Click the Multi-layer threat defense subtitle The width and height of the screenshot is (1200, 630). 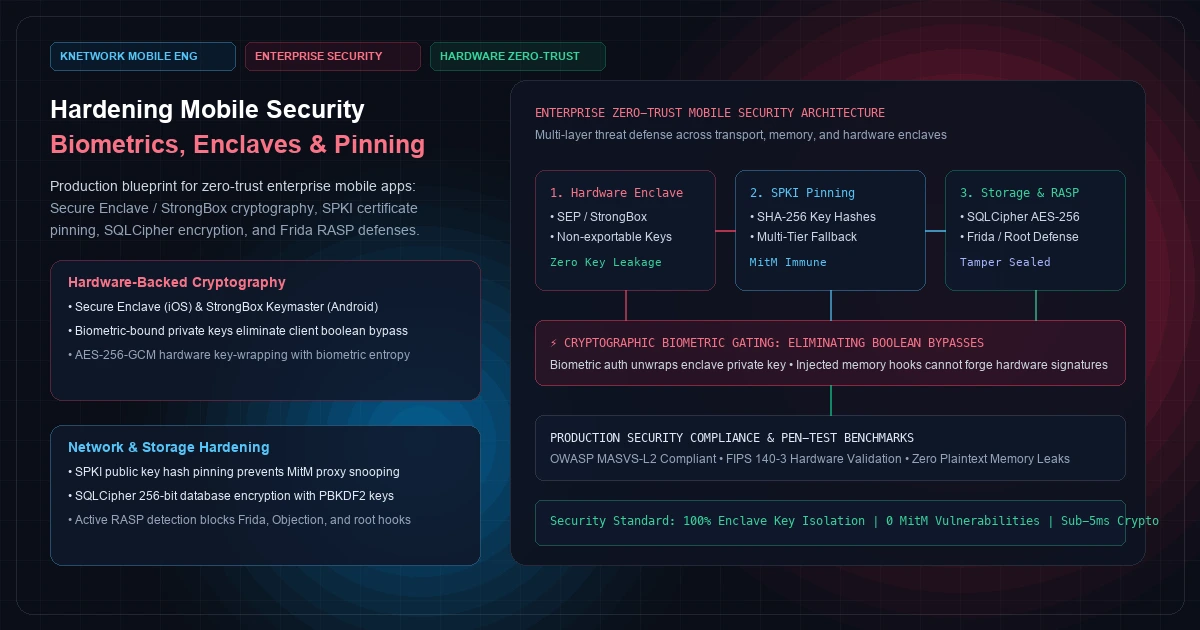pyautogui.click(x=741, y=135)
